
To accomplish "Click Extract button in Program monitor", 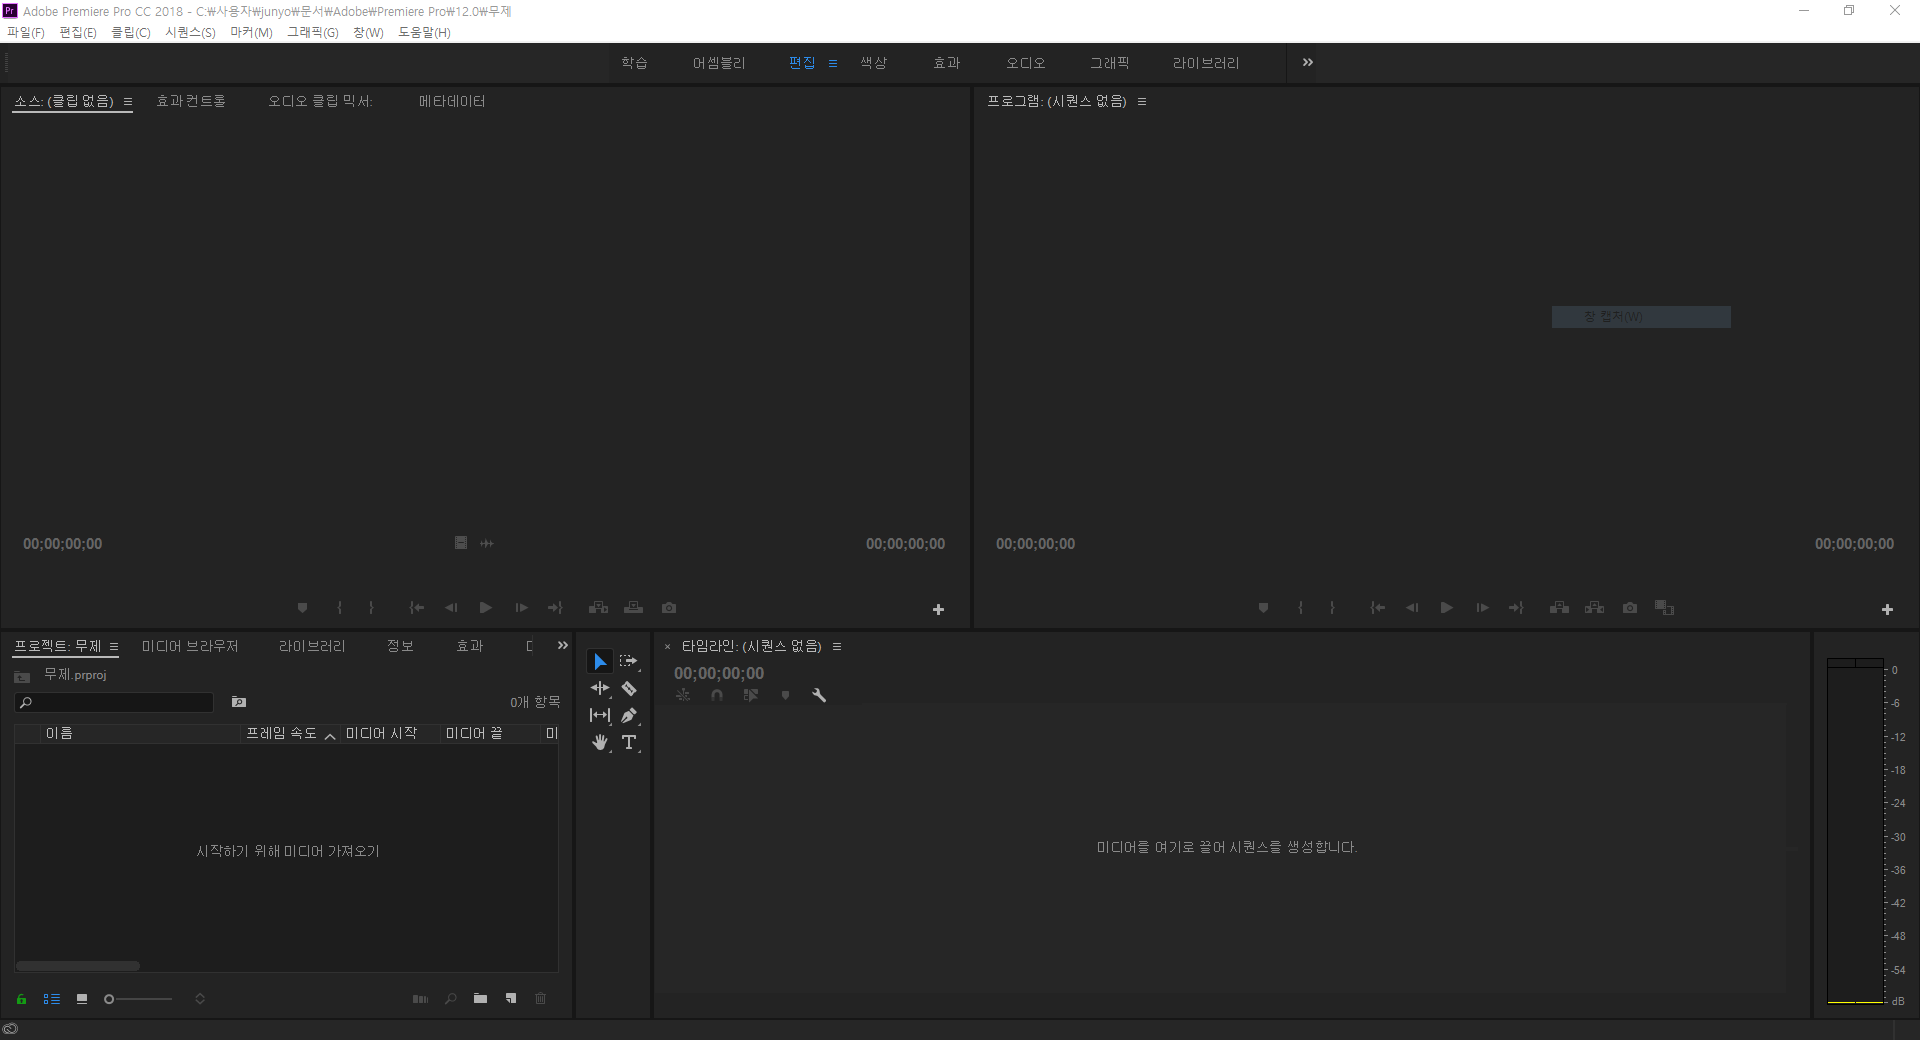I will point(1594,608).
